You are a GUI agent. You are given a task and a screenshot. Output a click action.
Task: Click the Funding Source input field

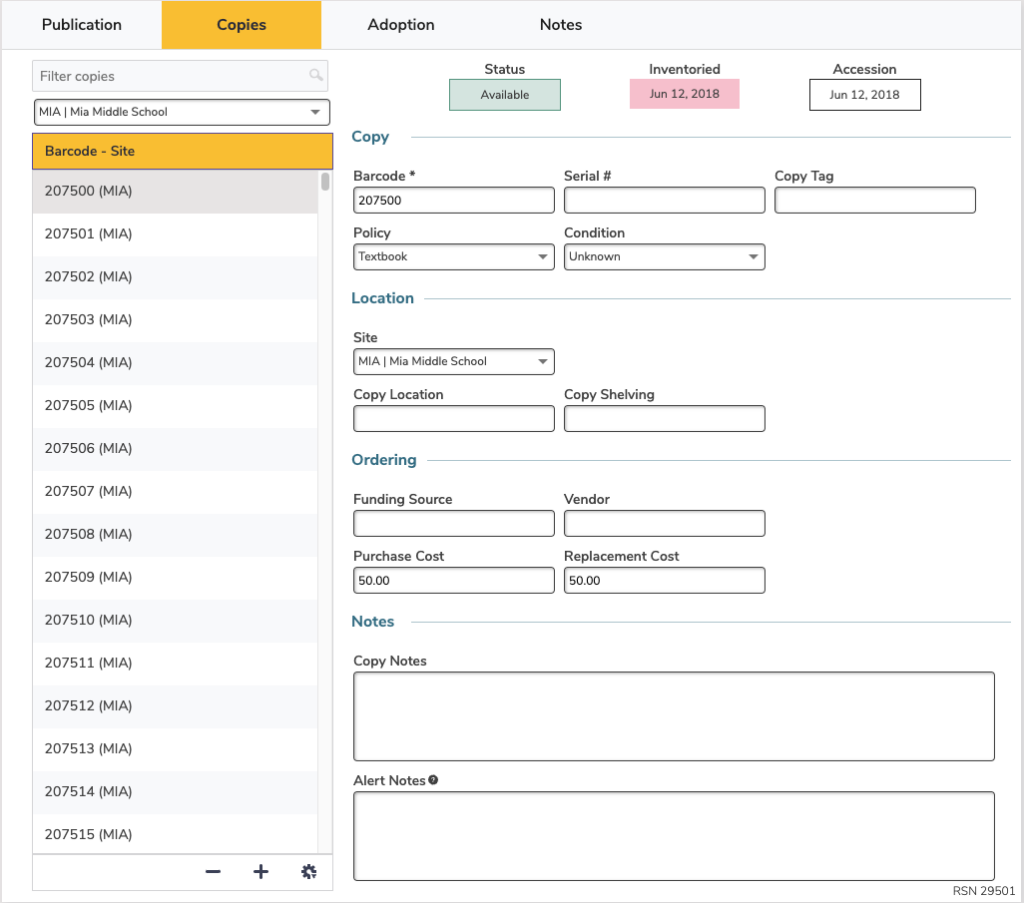click(453, 524)
